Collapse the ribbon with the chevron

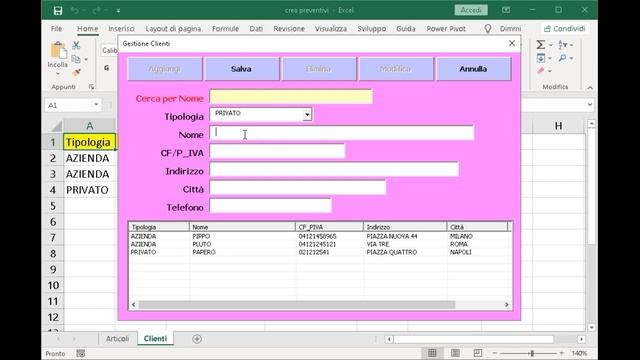(590, 87)
